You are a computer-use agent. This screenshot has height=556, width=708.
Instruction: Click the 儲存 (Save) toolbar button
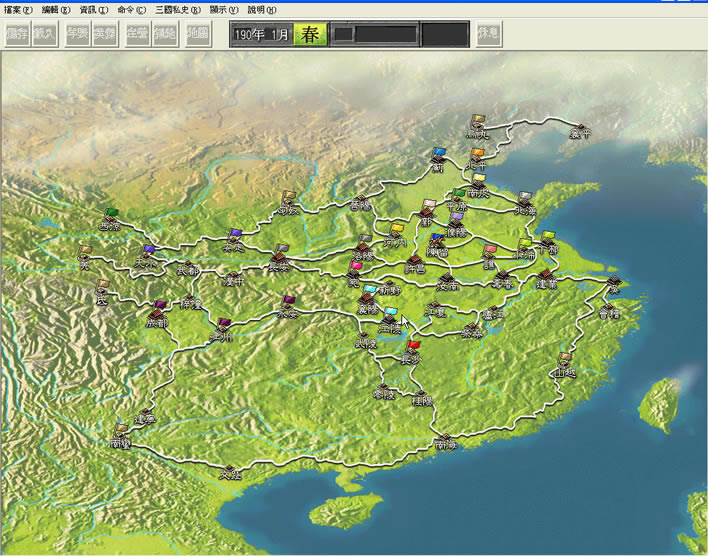(x=17, y=34)
